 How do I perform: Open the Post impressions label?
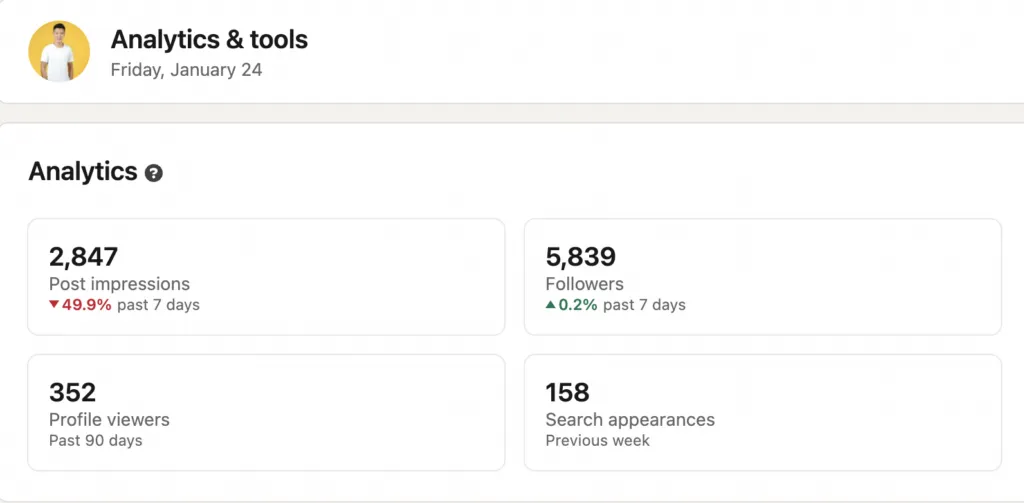[119, 284]
